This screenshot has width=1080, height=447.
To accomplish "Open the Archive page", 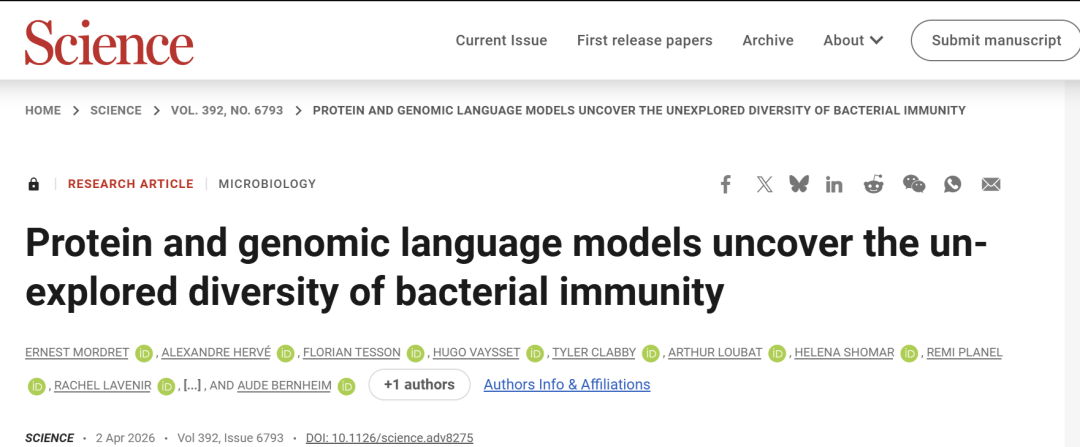I will [x=768, y=40].
